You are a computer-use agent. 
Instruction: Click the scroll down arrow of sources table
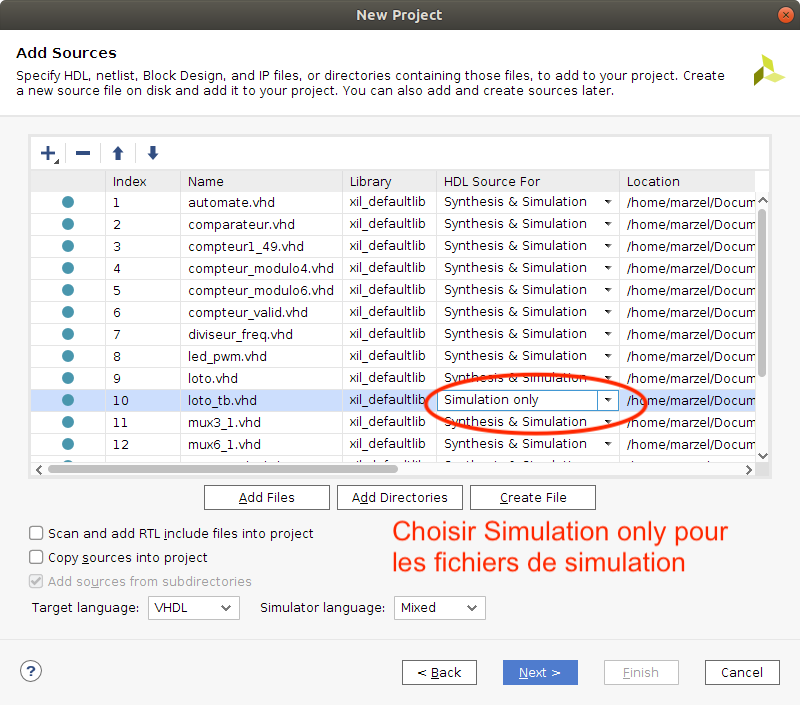click(763, 456)
